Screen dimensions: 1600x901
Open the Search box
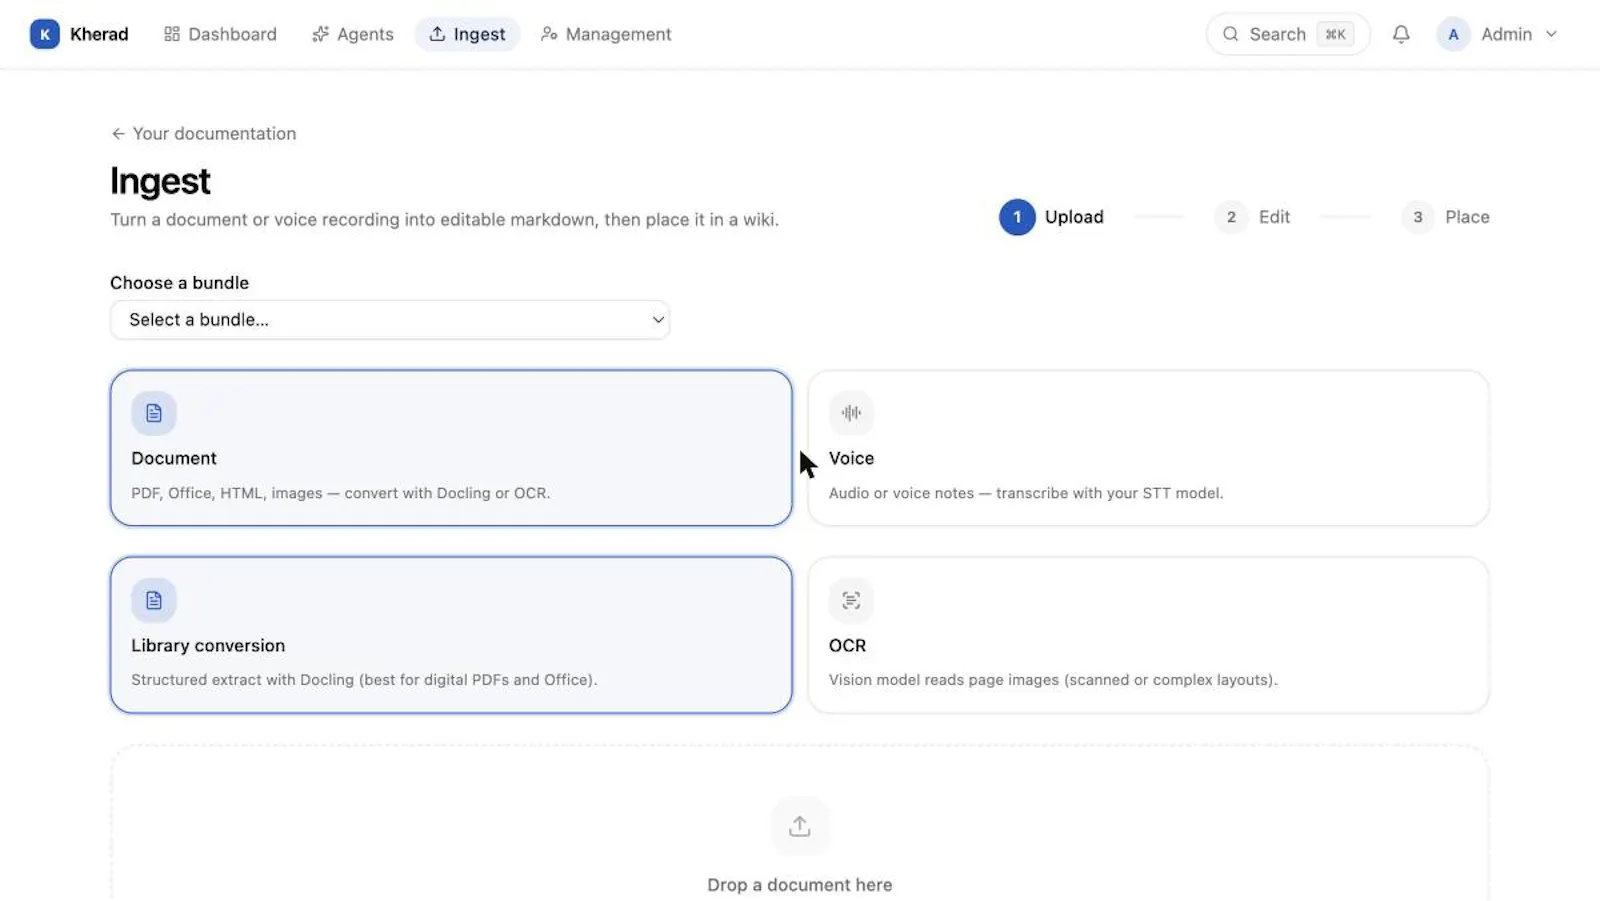1287,34
